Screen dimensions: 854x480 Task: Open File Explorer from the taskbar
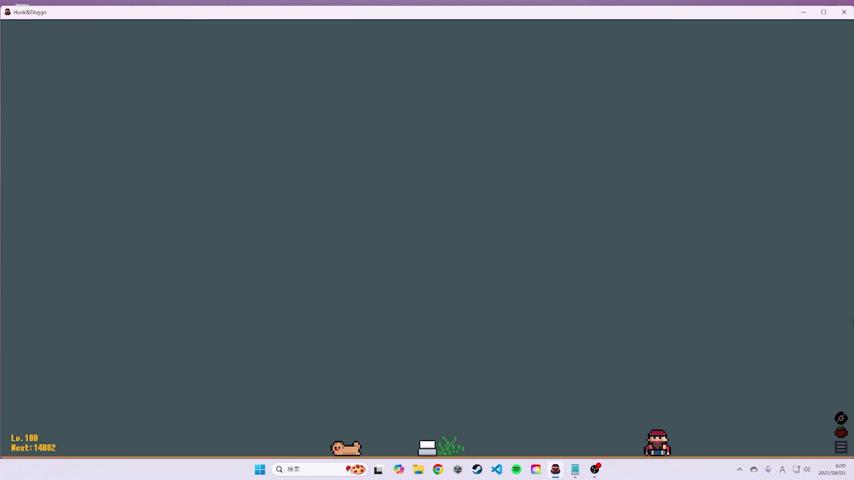(418, 469)
